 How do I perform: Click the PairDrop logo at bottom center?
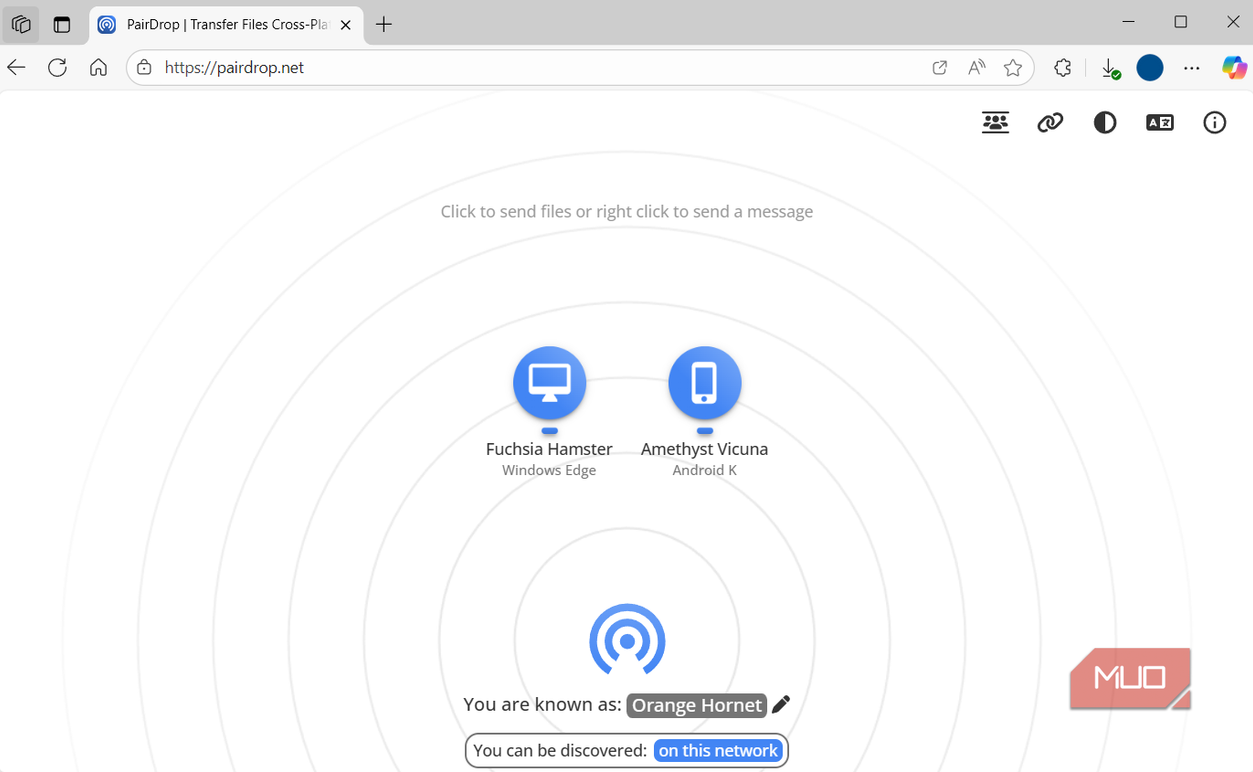627,640
